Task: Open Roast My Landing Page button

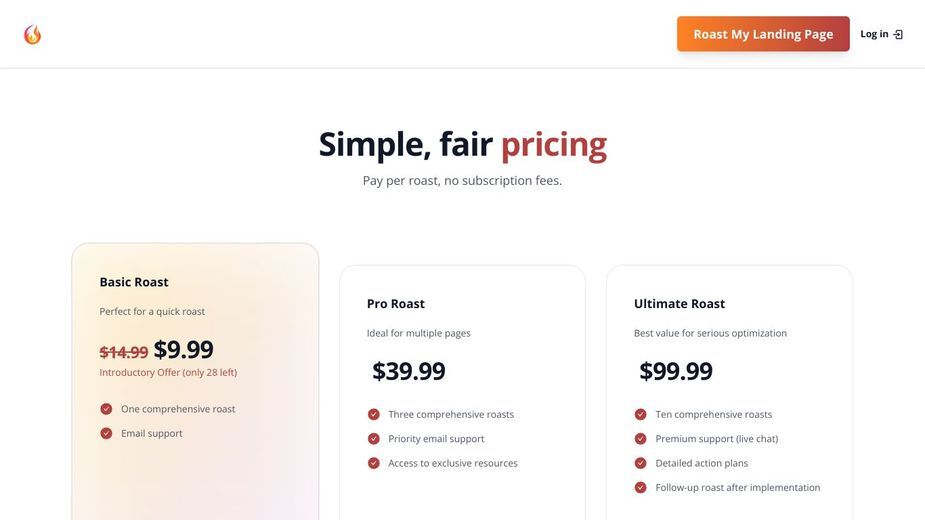Action: (x=763, y=34)
